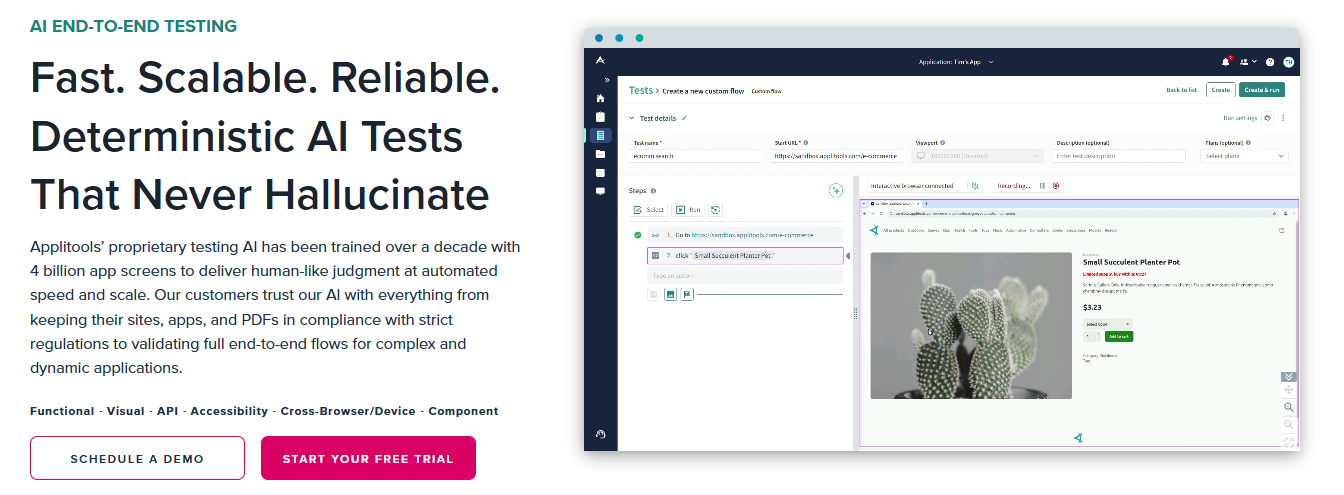The image size is (1344, 495).
Task: Open the monitor icon in the sidebar
Action: pos(600,190)
